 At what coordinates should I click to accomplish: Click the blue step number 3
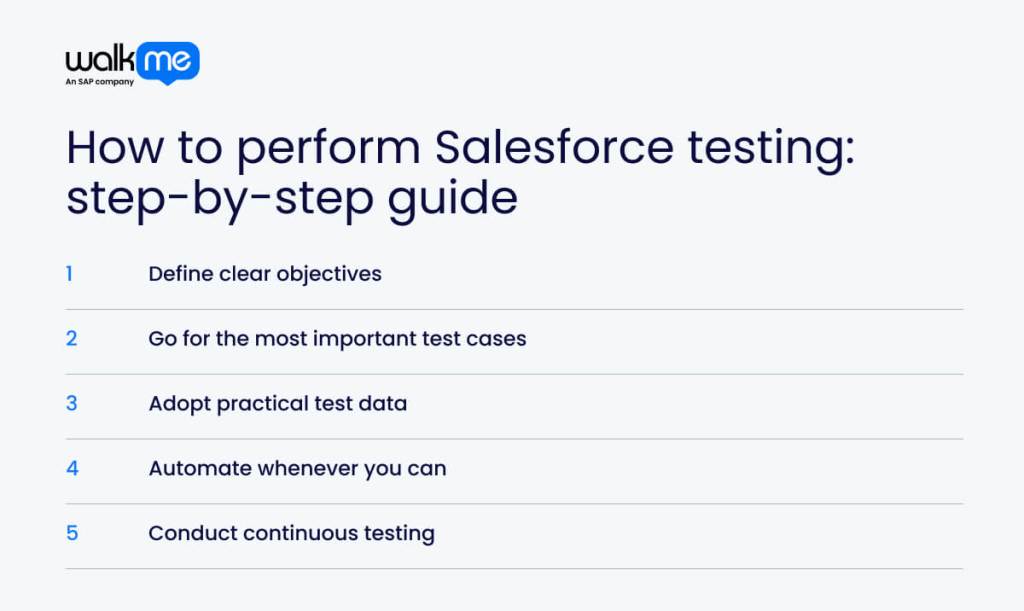(x=71, y=403)
